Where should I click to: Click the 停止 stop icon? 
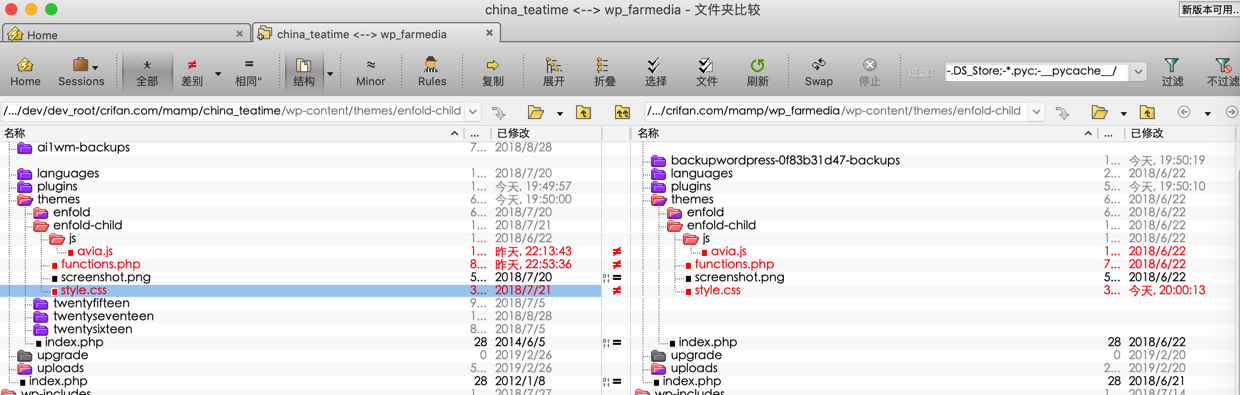coord(869,71)
